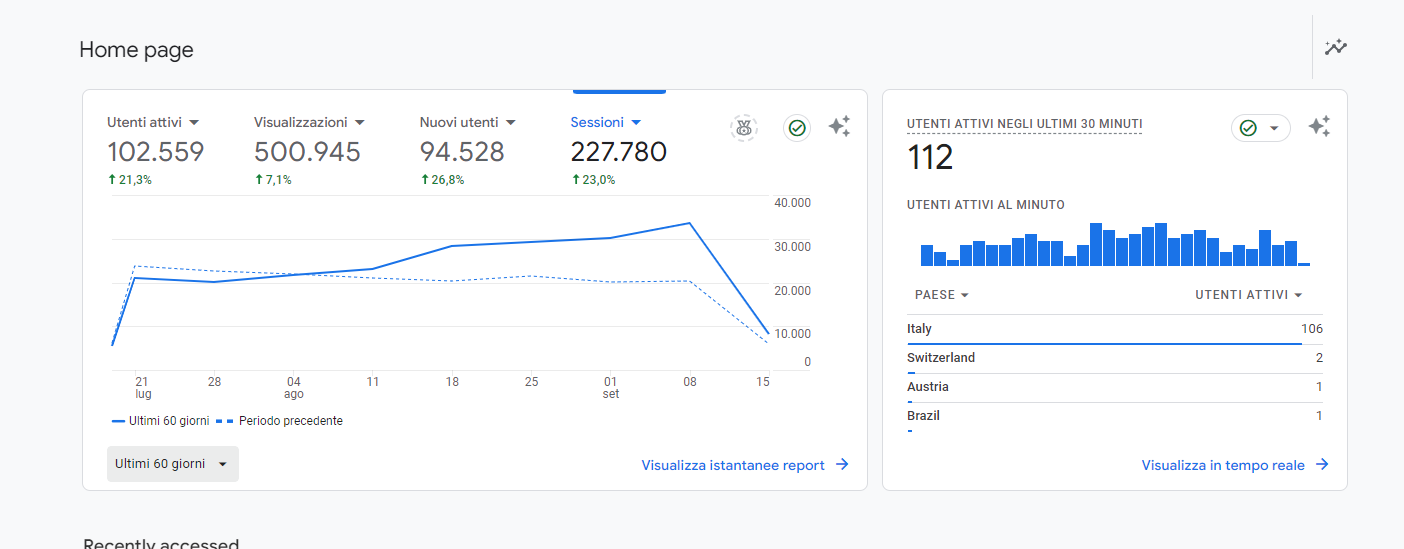Open the Paese dimension dropdown

942,295
